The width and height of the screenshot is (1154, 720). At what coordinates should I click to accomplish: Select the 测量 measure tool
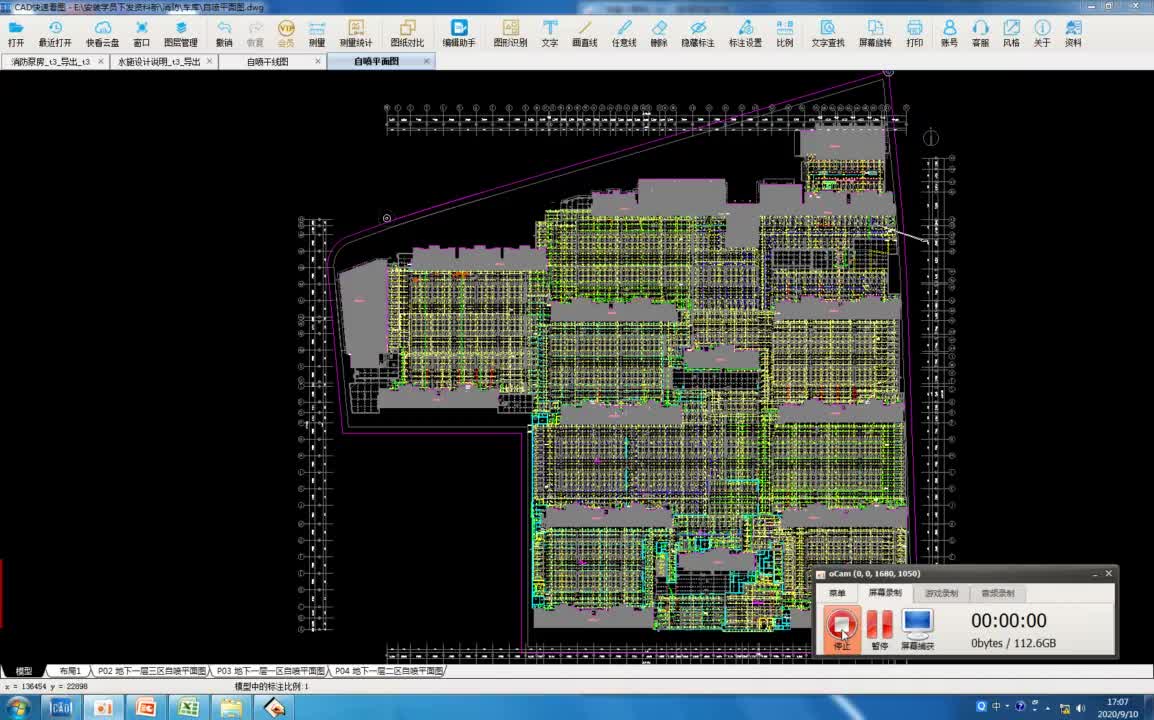316,34
